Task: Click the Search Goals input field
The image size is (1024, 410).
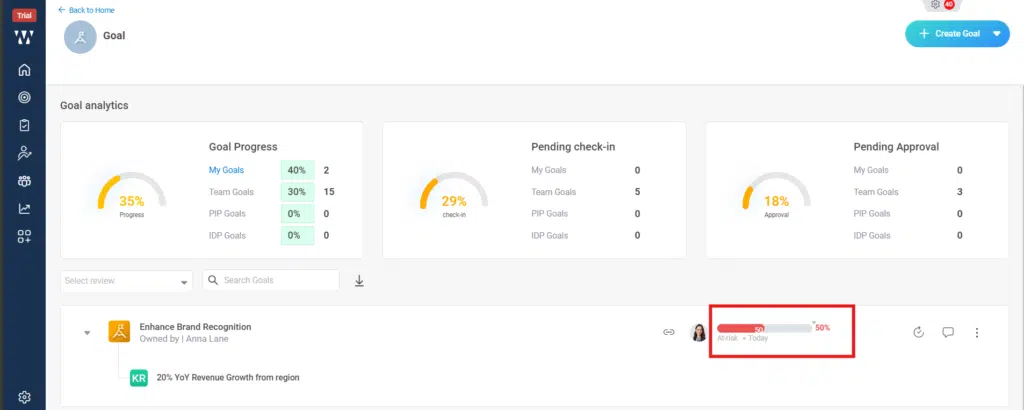Action: 271,280
